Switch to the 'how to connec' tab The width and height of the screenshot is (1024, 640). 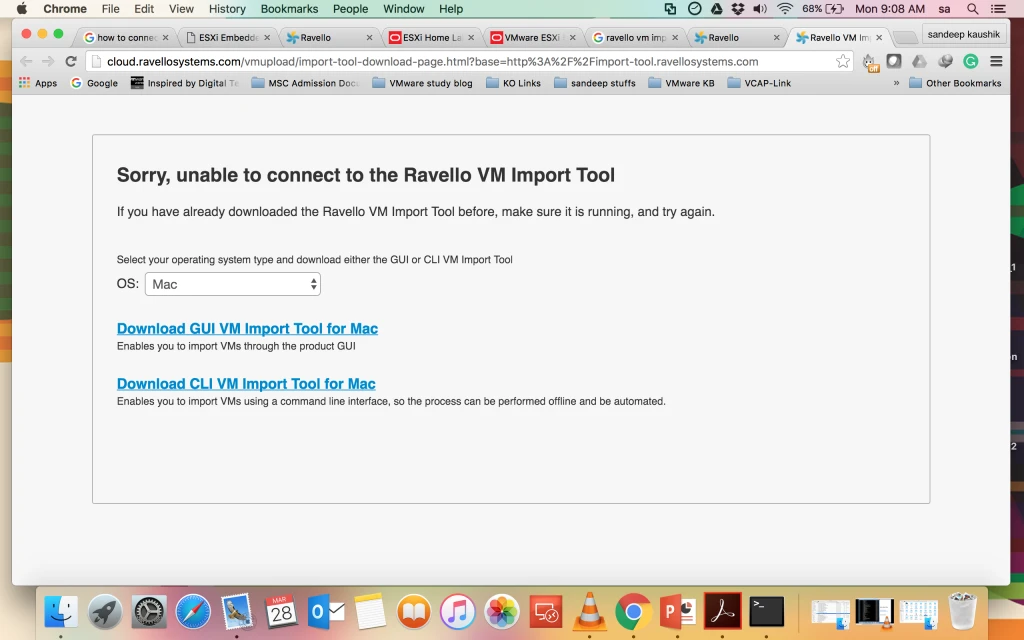[x=125, y=38]
